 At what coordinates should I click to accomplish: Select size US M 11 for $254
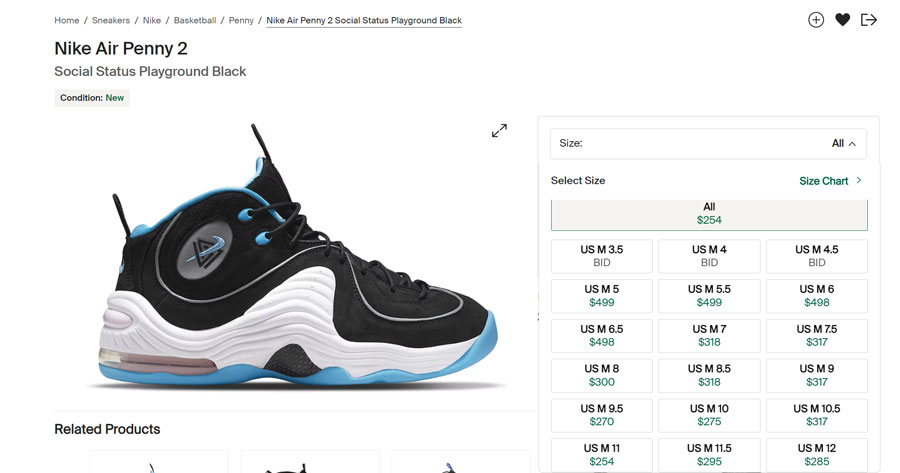[602, 455]
